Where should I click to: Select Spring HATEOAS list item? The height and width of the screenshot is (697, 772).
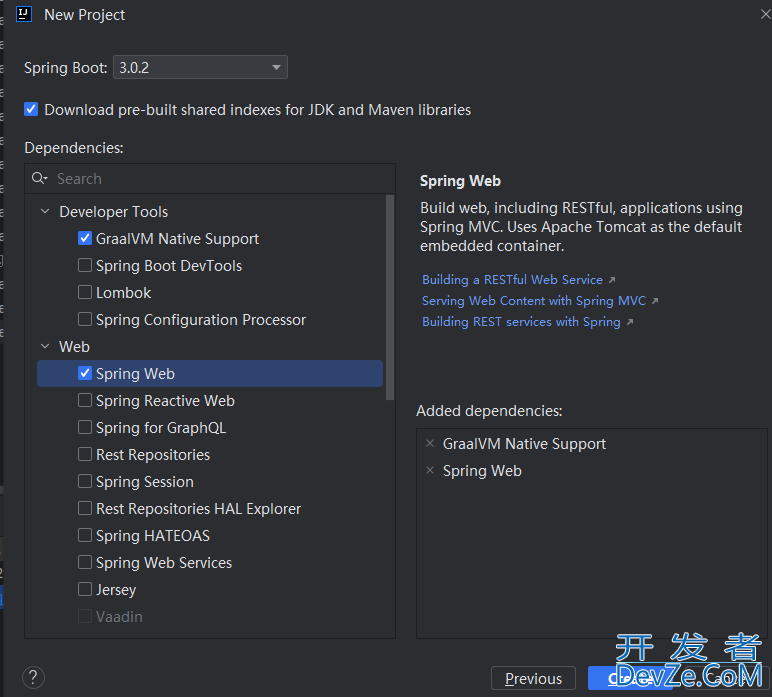(x=210, y=536)
